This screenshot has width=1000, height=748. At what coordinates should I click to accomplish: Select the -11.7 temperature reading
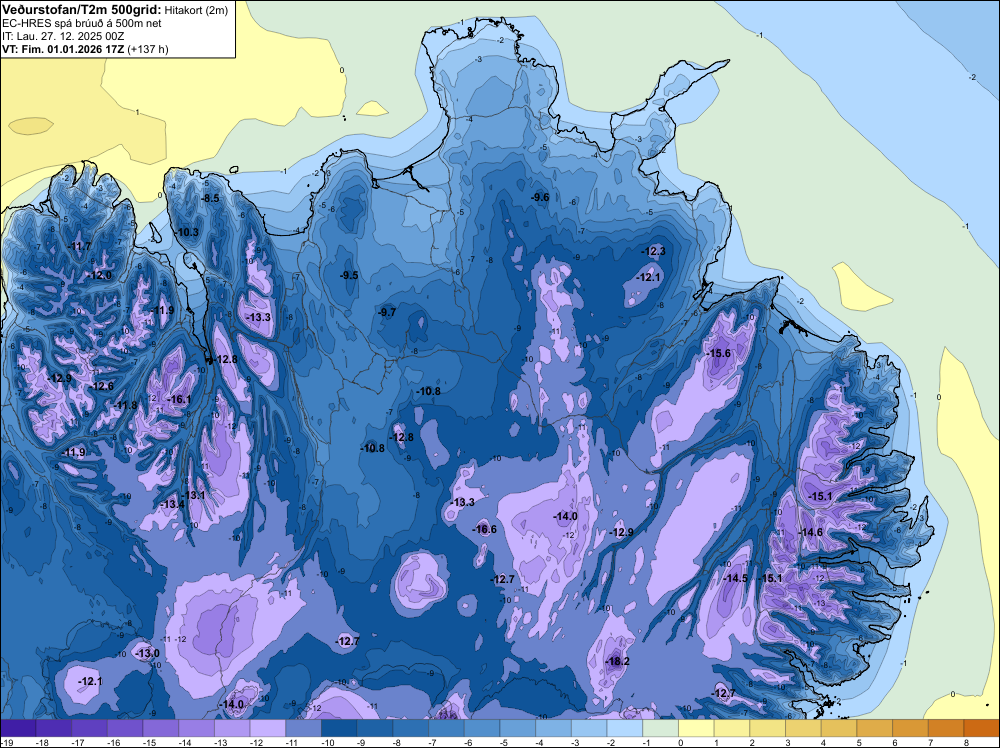pos(80,246)
